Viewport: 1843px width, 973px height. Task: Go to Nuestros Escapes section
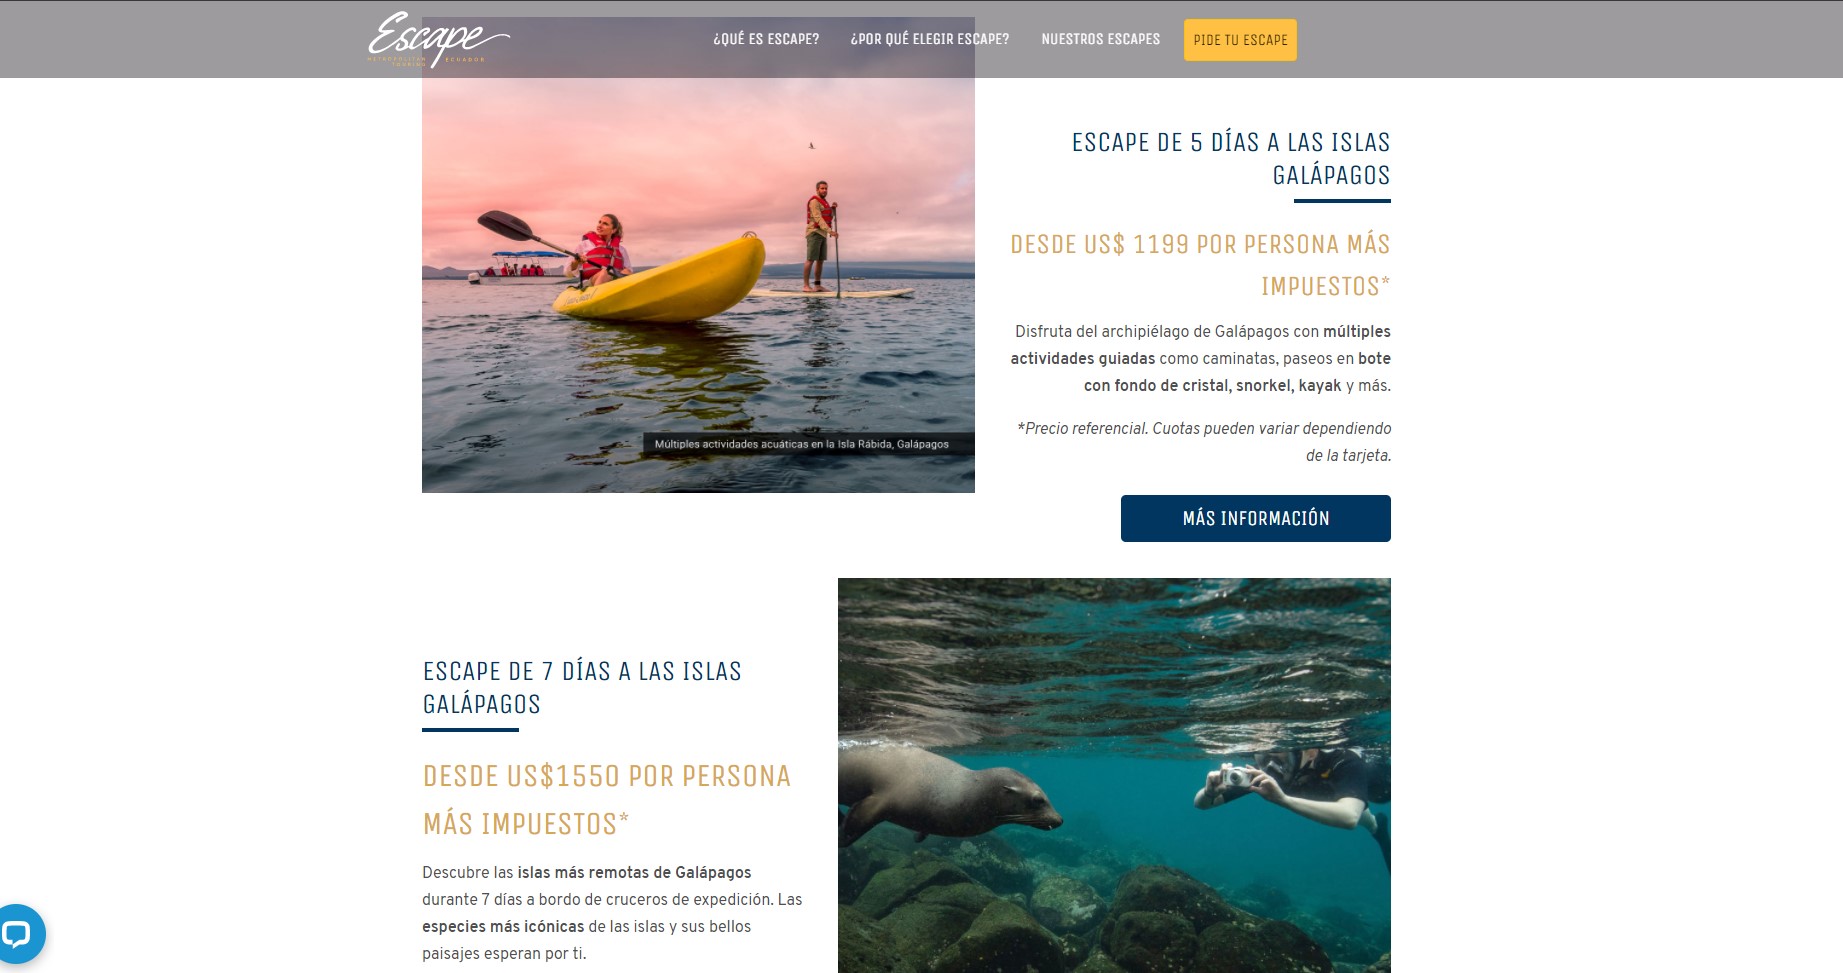[1100, 39]
